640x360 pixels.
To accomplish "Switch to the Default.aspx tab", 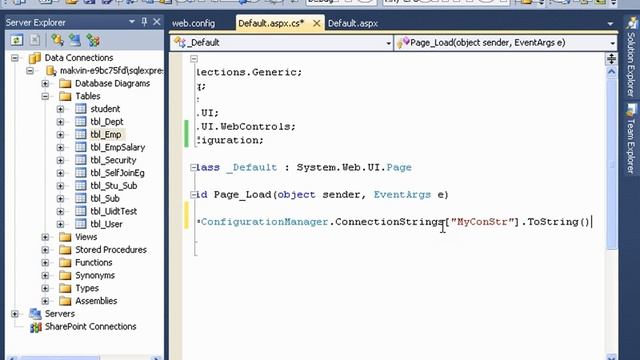I will click(353, 24).
